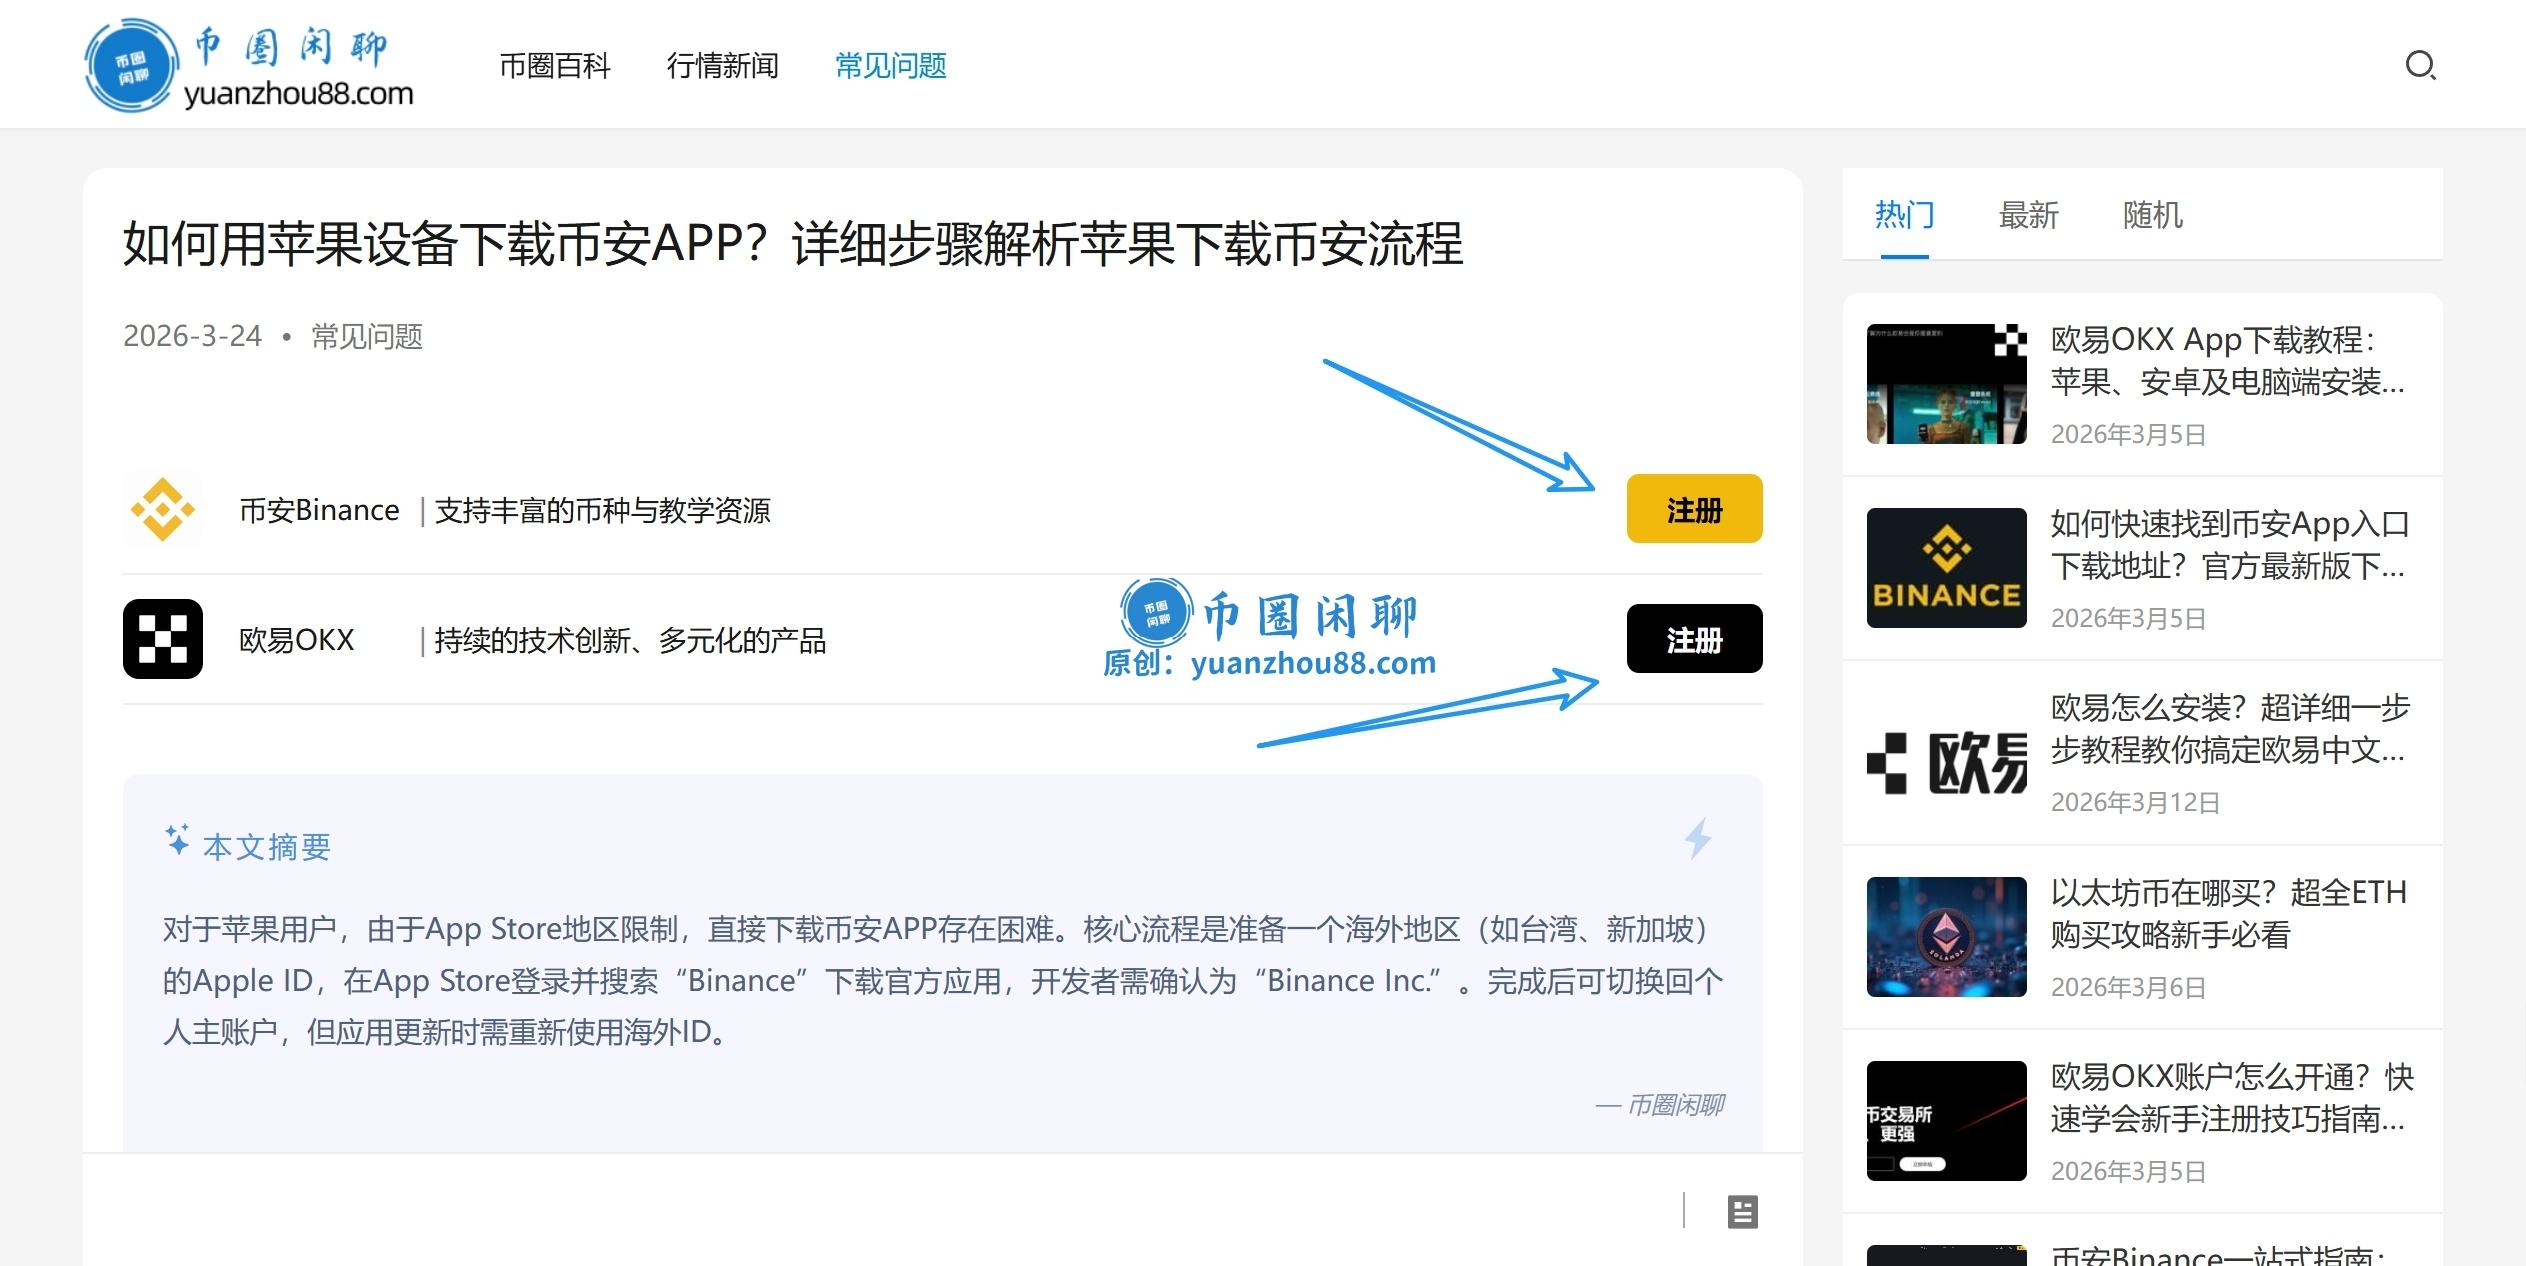Click the OKX checkerboard logo icon
This screenshot has height=1266, width=2526.
pyautogui.click(x=162, y=639)
